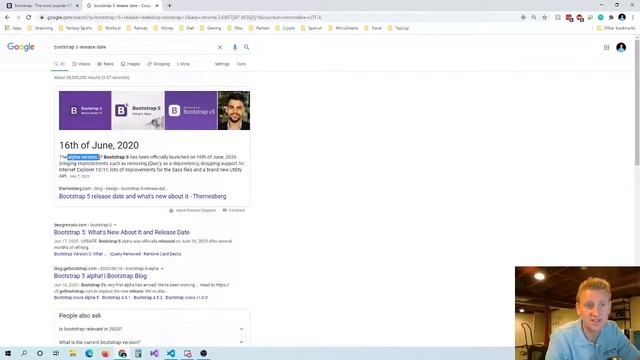Viewport: 640px width, 360px height.
Task: Click the 'Remove Card Decks' sitelink
Action: (162, 254)
